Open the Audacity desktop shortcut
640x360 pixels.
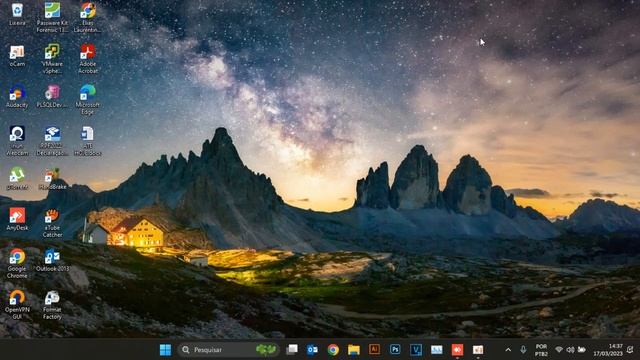point(17,97)
